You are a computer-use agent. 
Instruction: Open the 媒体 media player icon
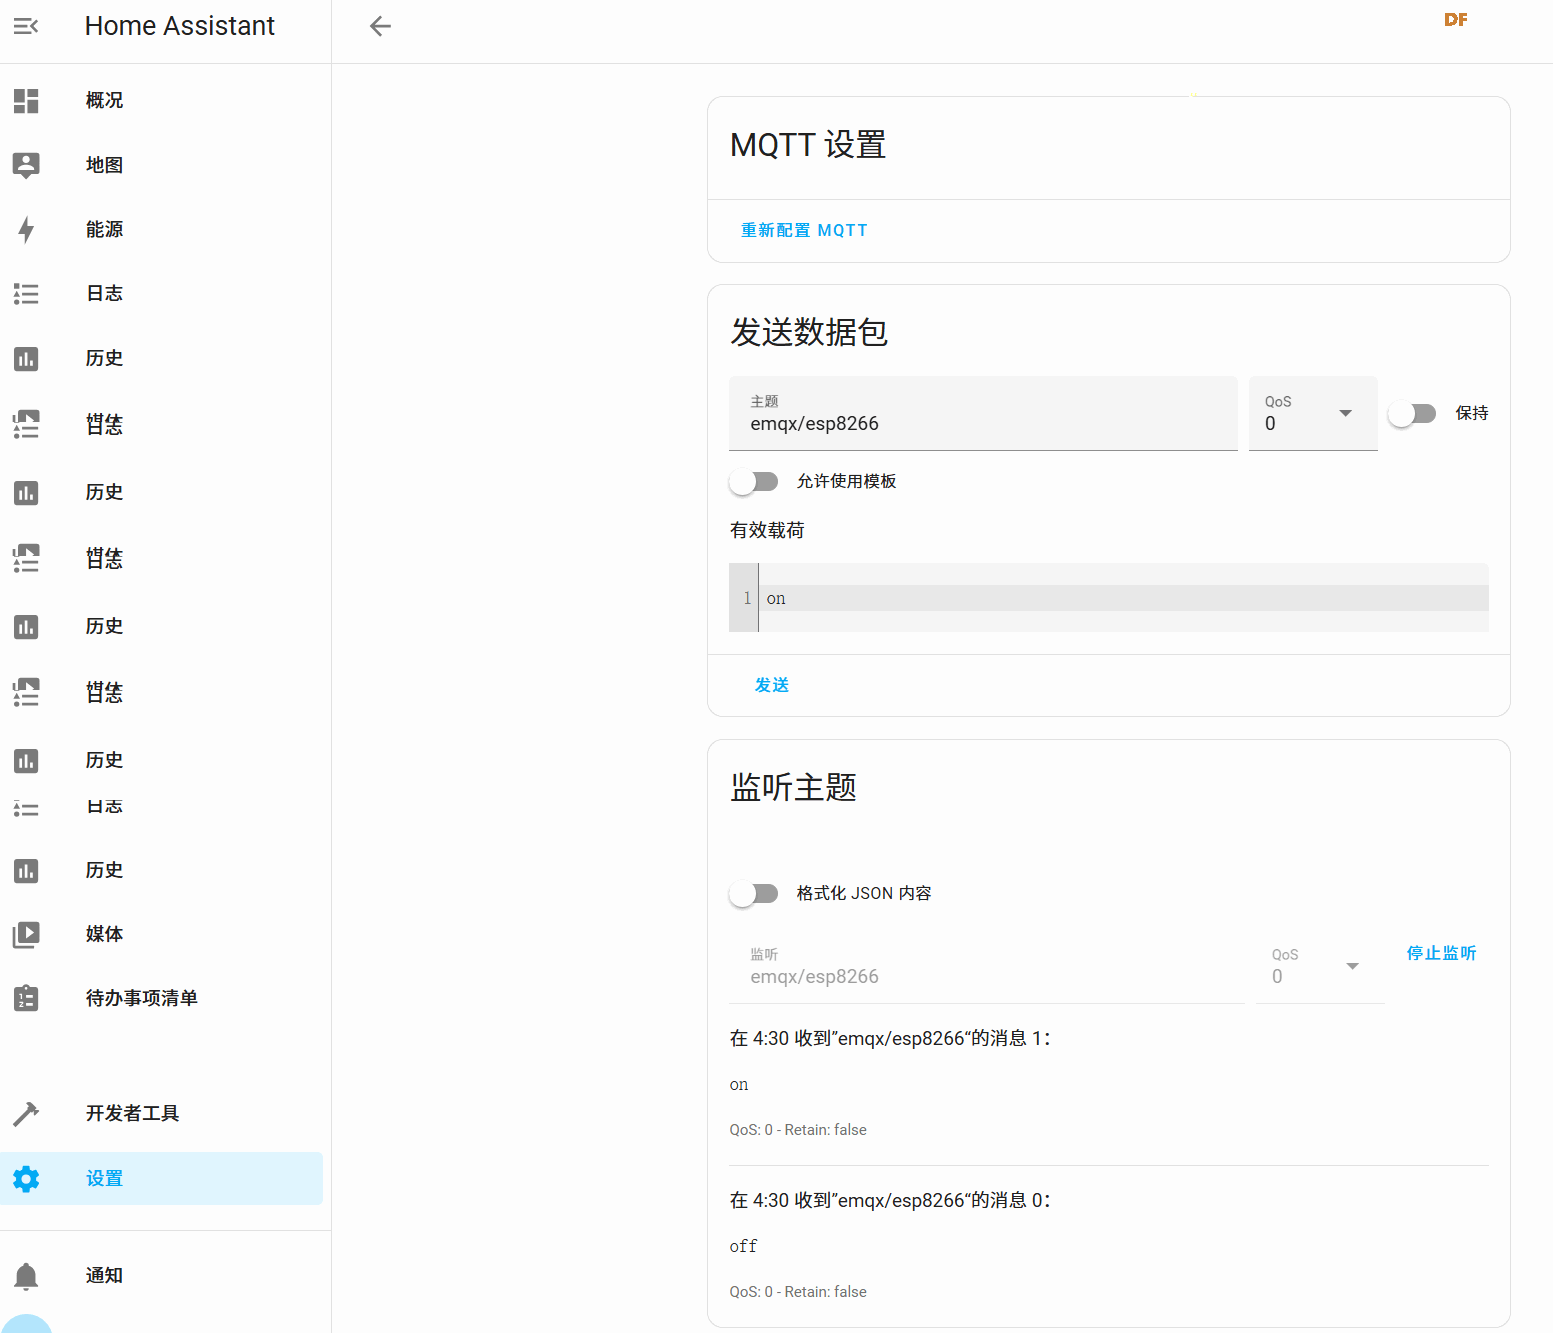tap(26, 934)
